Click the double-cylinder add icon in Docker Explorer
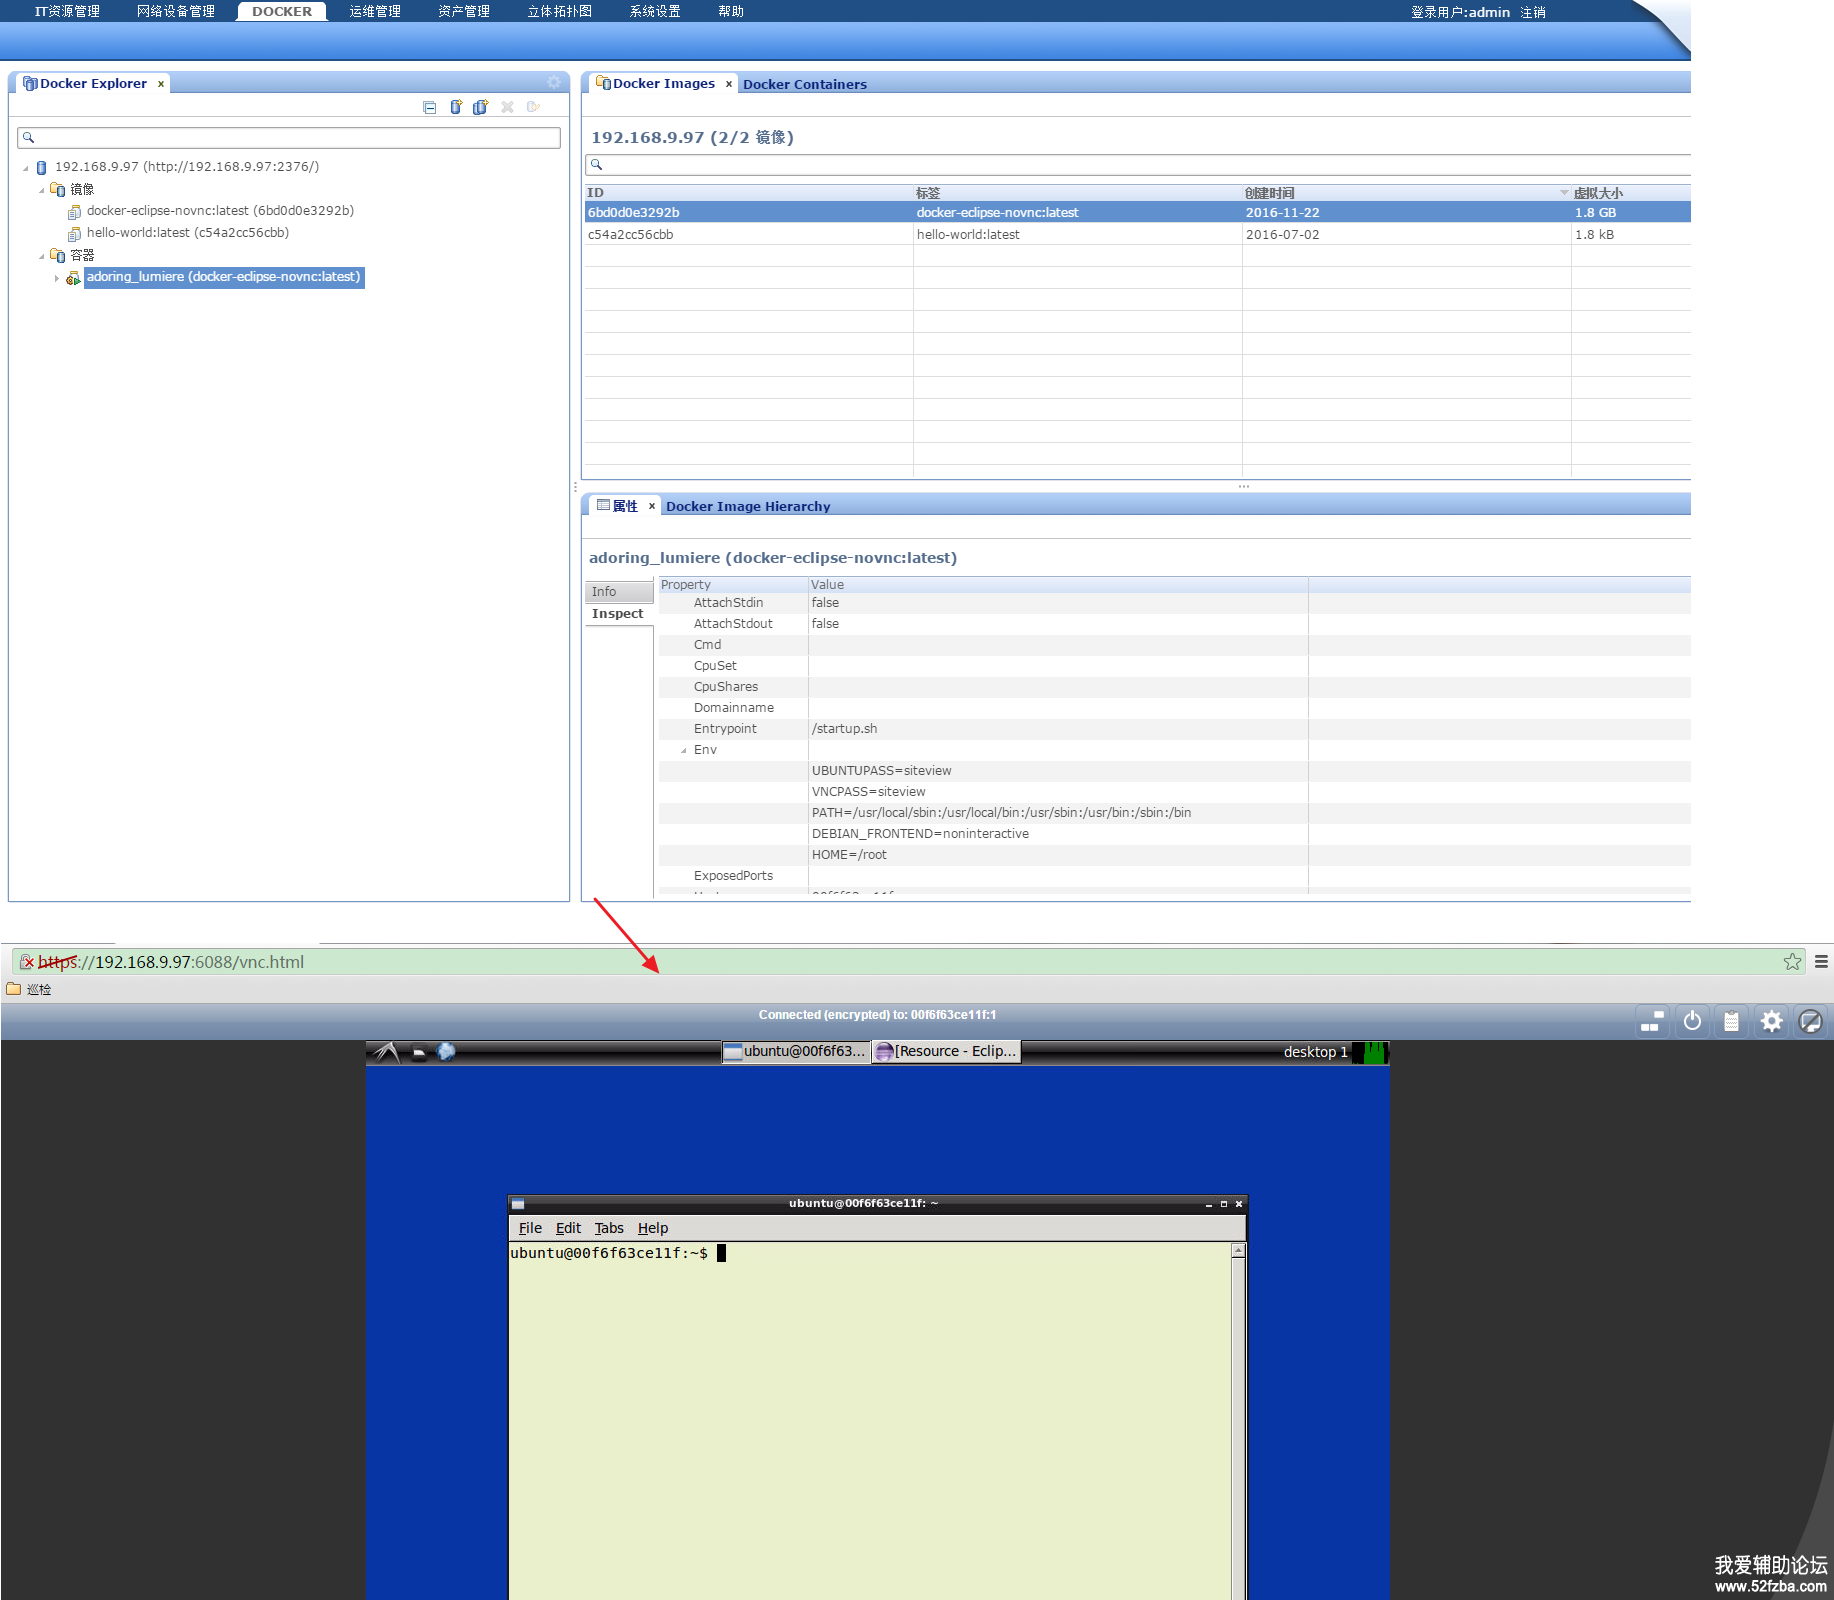This screenshot has height=1600, width=1834. click(x=481, y=107)
